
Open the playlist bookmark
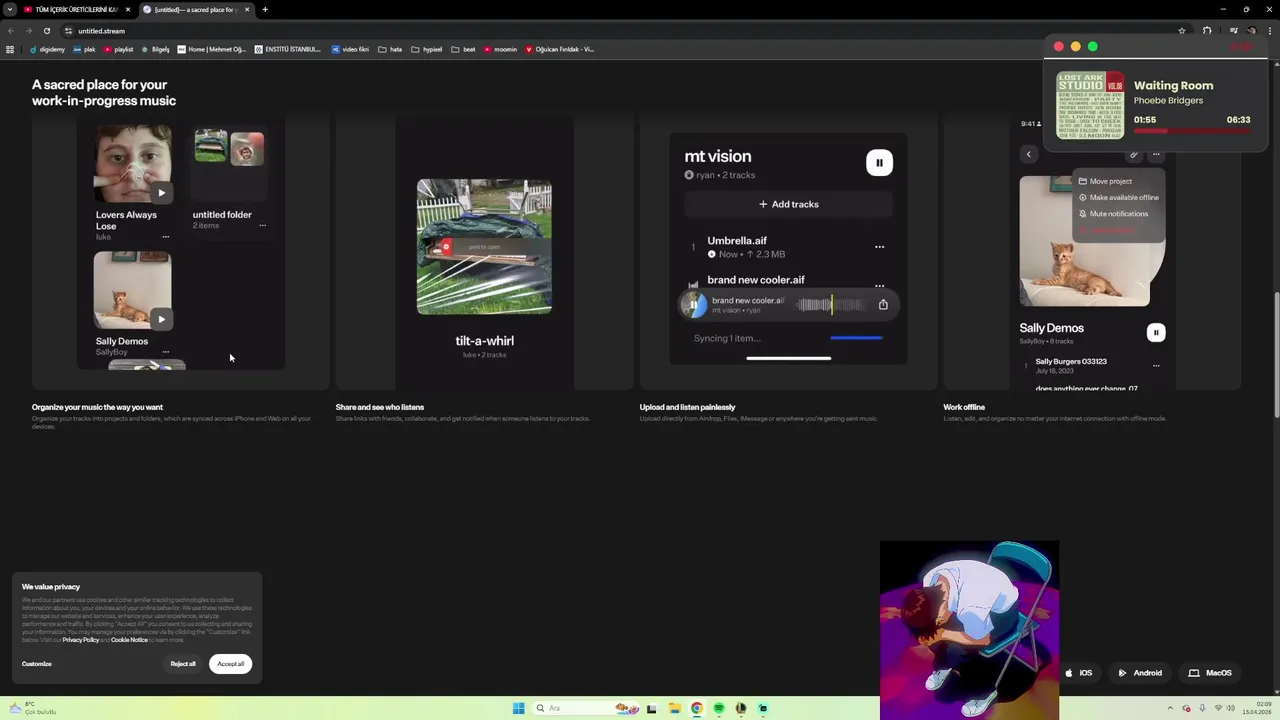pos(118,49)
